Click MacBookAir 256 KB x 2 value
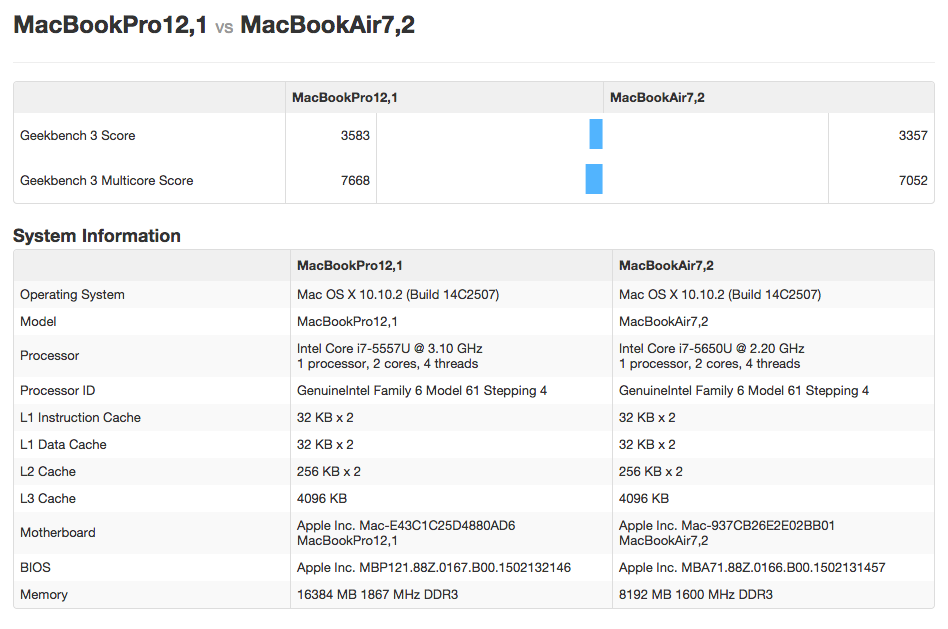The width and height of the screenshot is (948, 629). [651, 472]
